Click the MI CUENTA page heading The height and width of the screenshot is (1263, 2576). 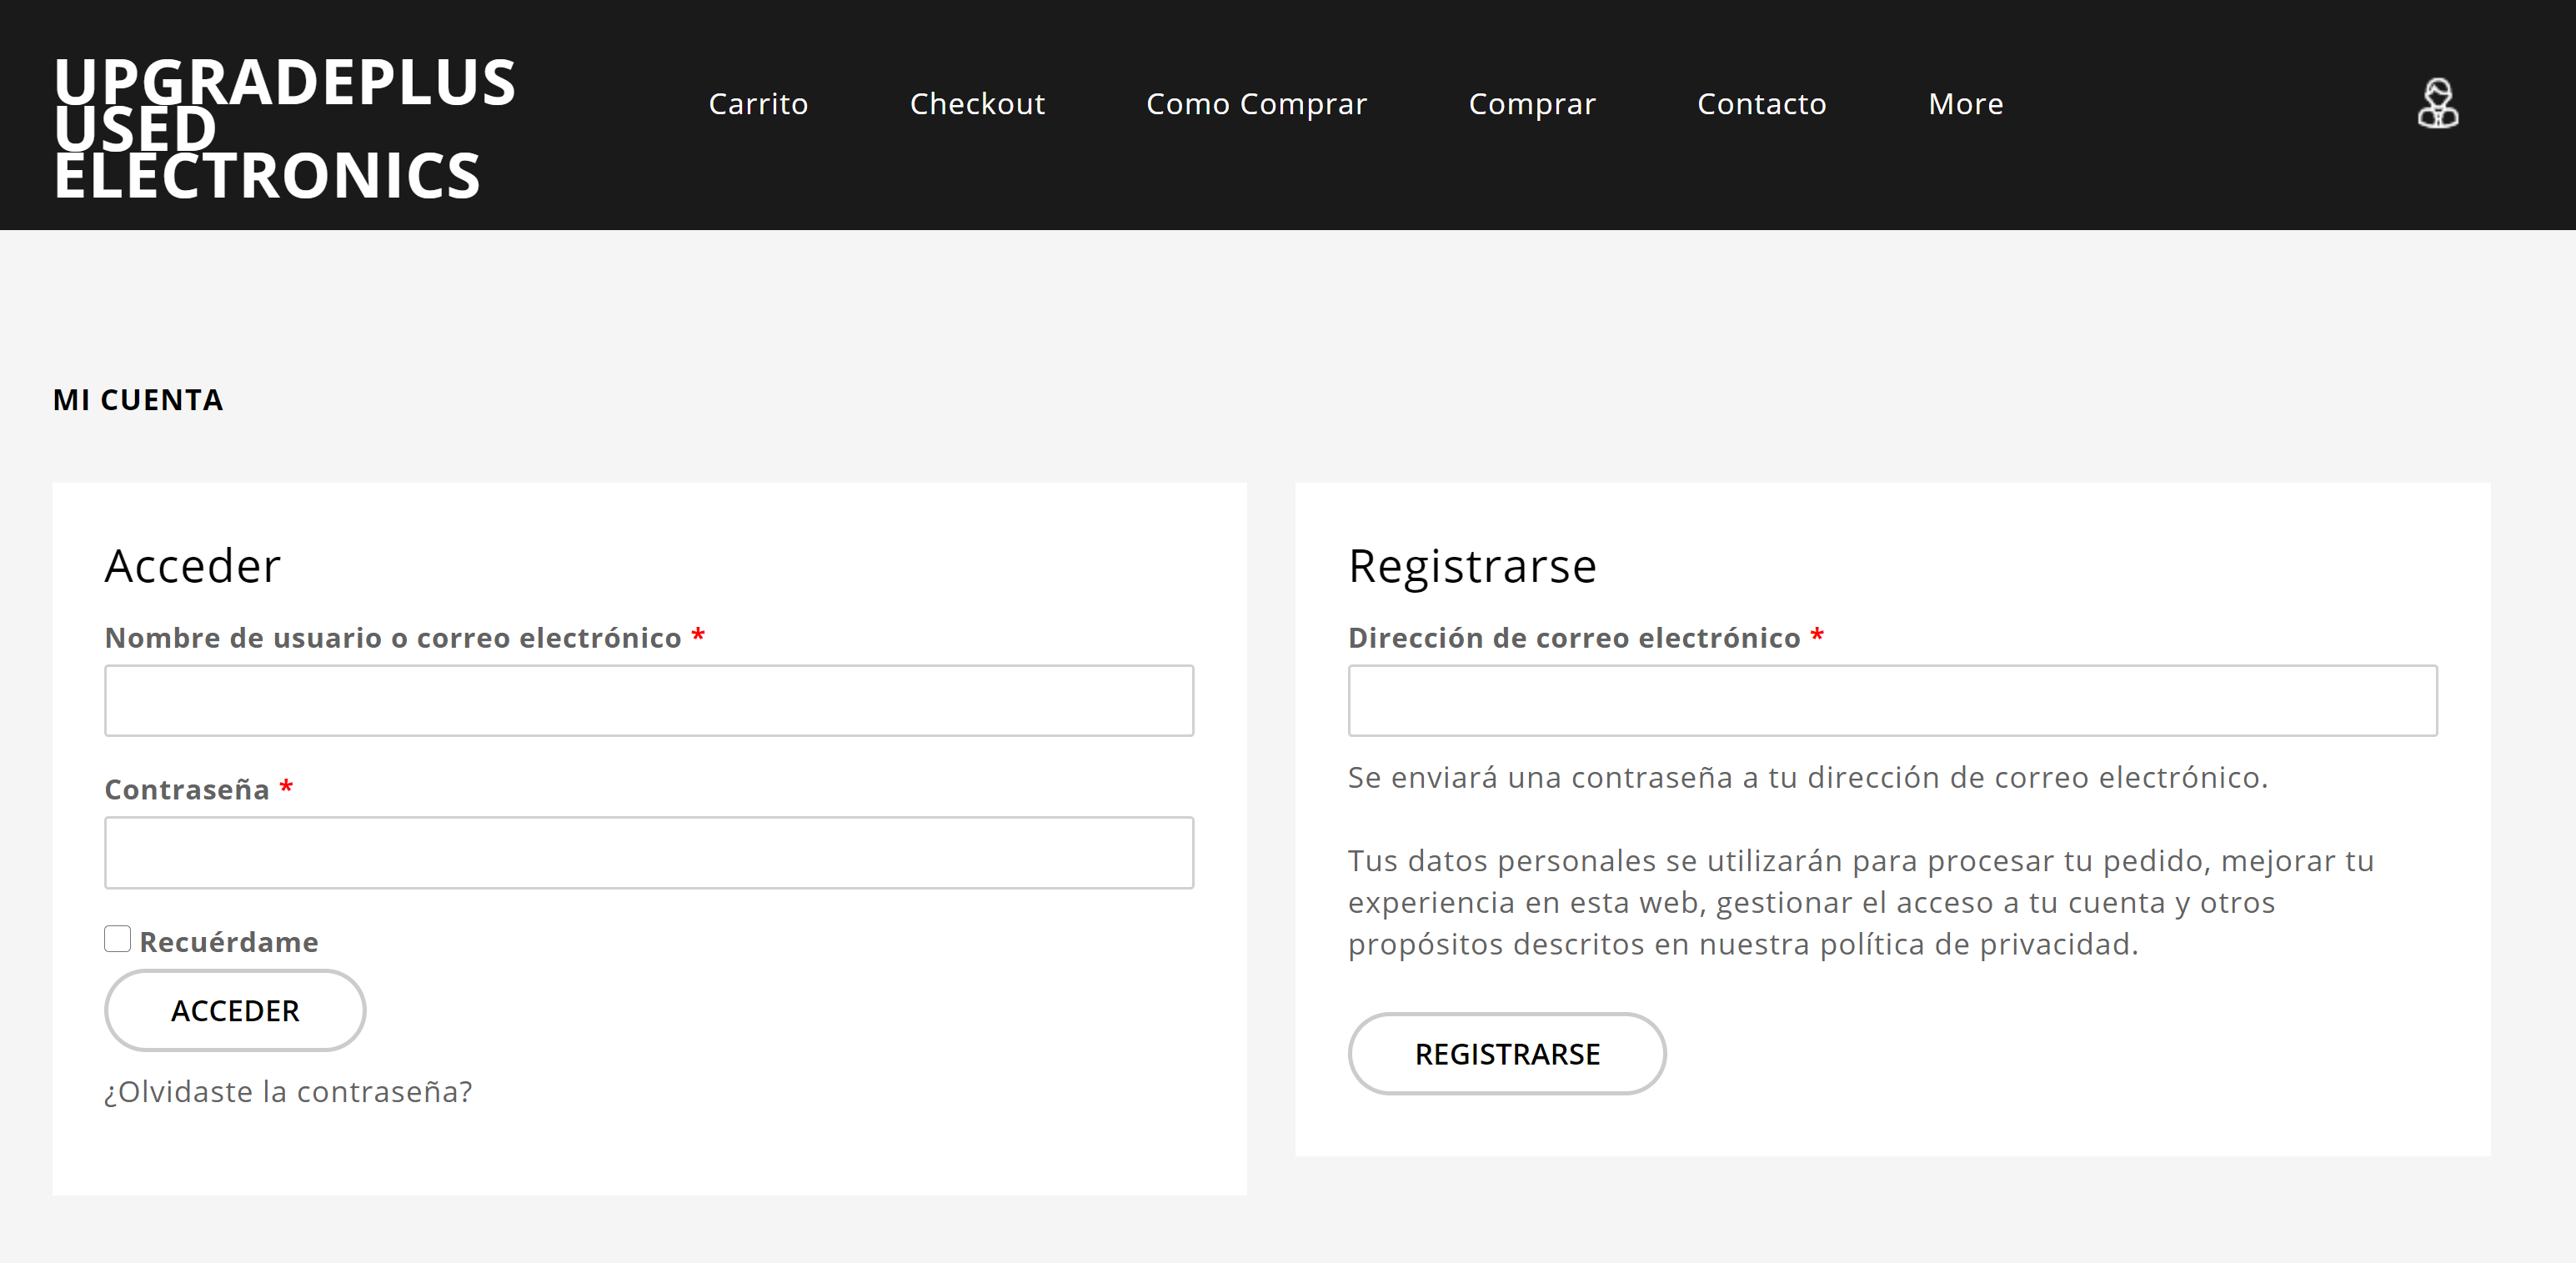click(138, 400)
